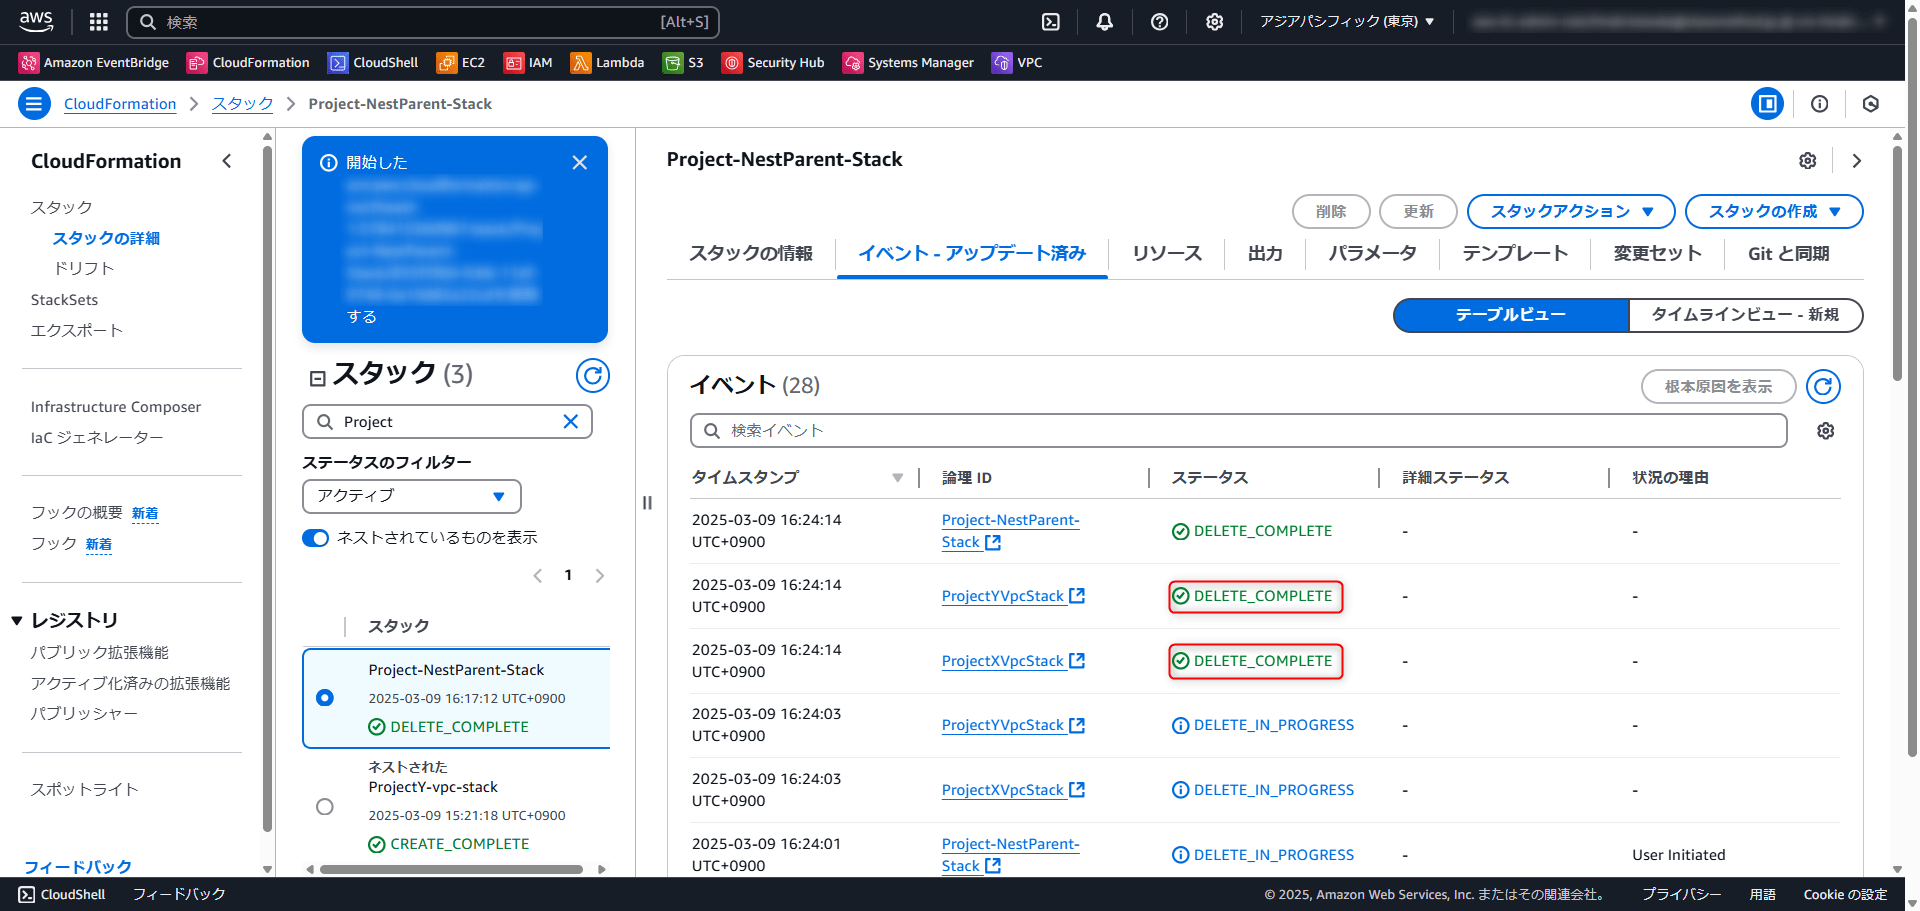Focus the search events field
Screen dimensions: 1920x911
point(1238,430)
